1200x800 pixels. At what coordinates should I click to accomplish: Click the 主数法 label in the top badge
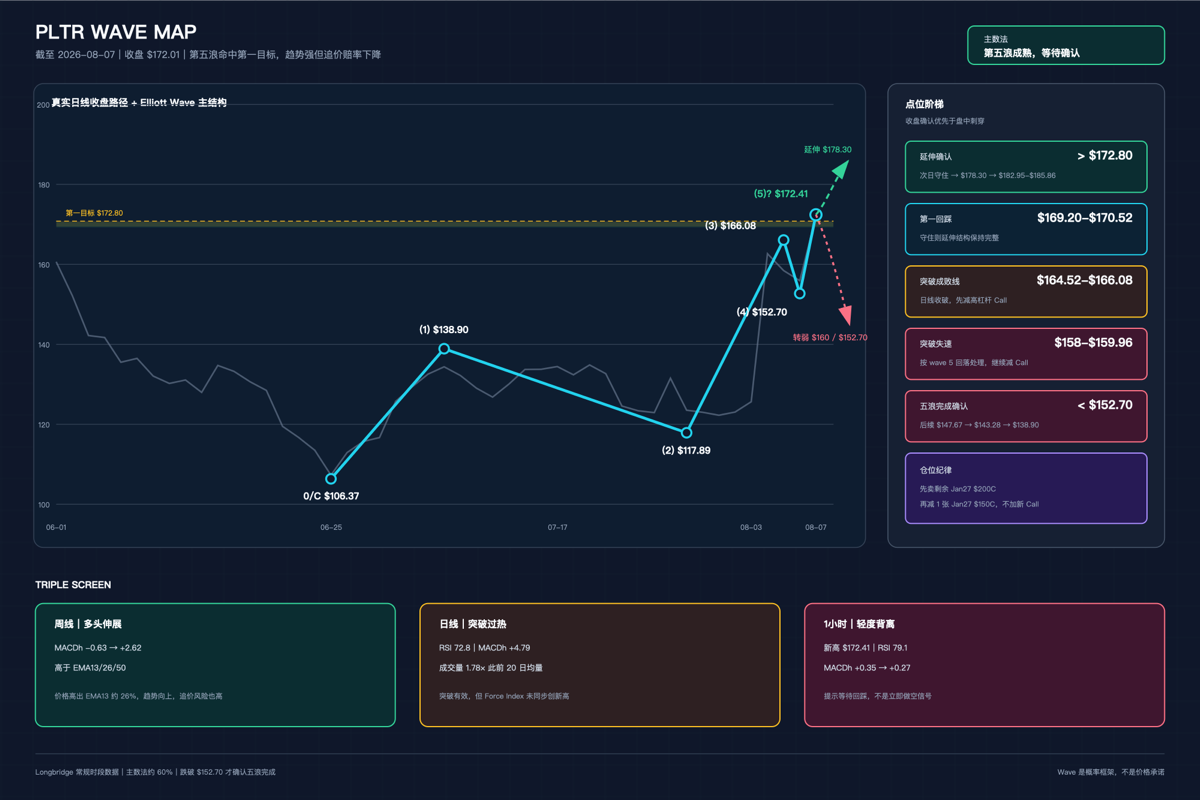(996, 39)
